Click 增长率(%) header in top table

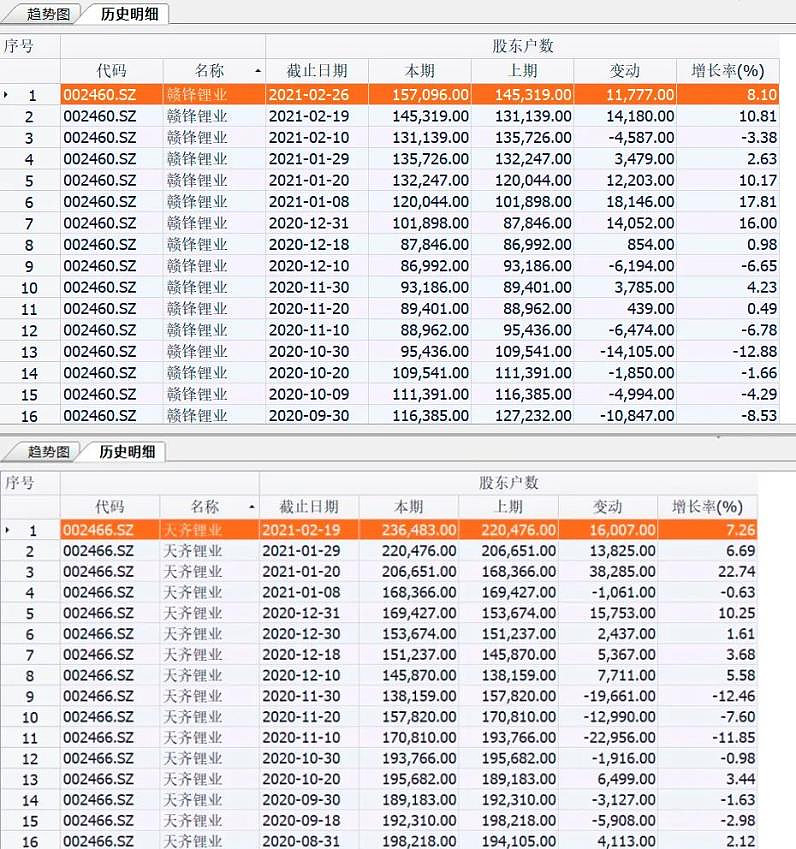pos(728,71)
